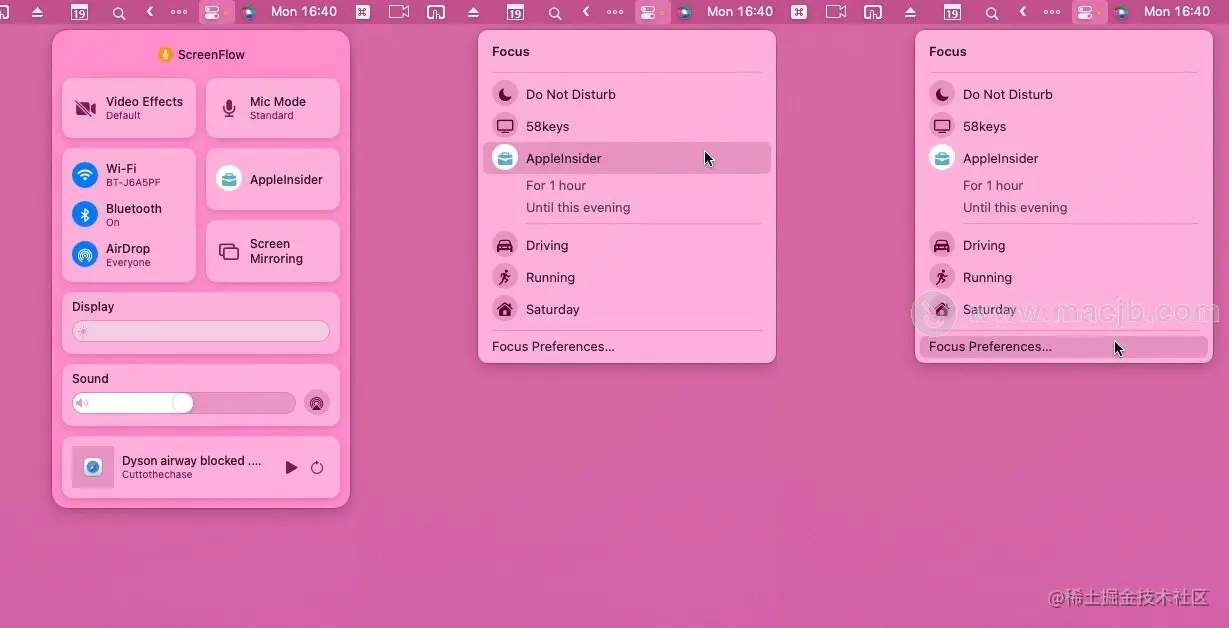Click the Saturday house icon in the right Focus menu
The image size is (1229, 628).
[x=942, y=309]
